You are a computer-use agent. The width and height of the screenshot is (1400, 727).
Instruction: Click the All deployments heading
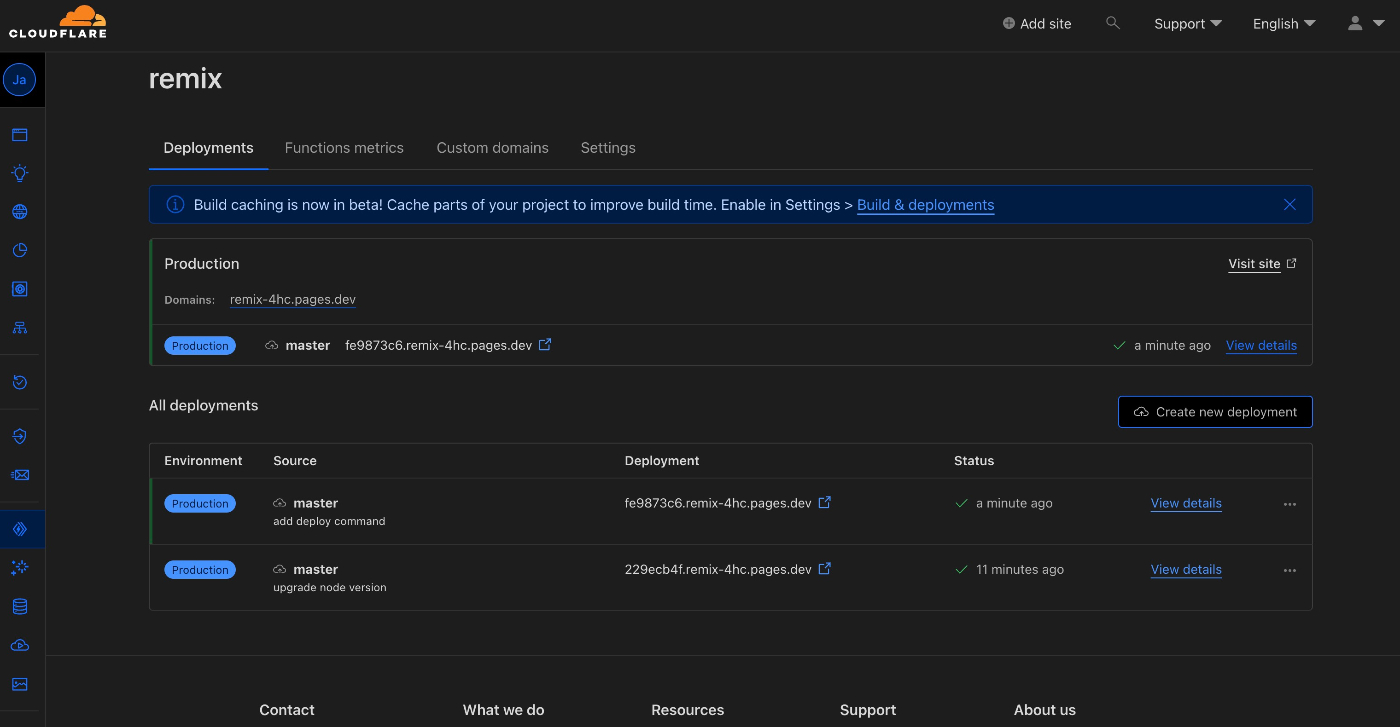tap(203, 405)
